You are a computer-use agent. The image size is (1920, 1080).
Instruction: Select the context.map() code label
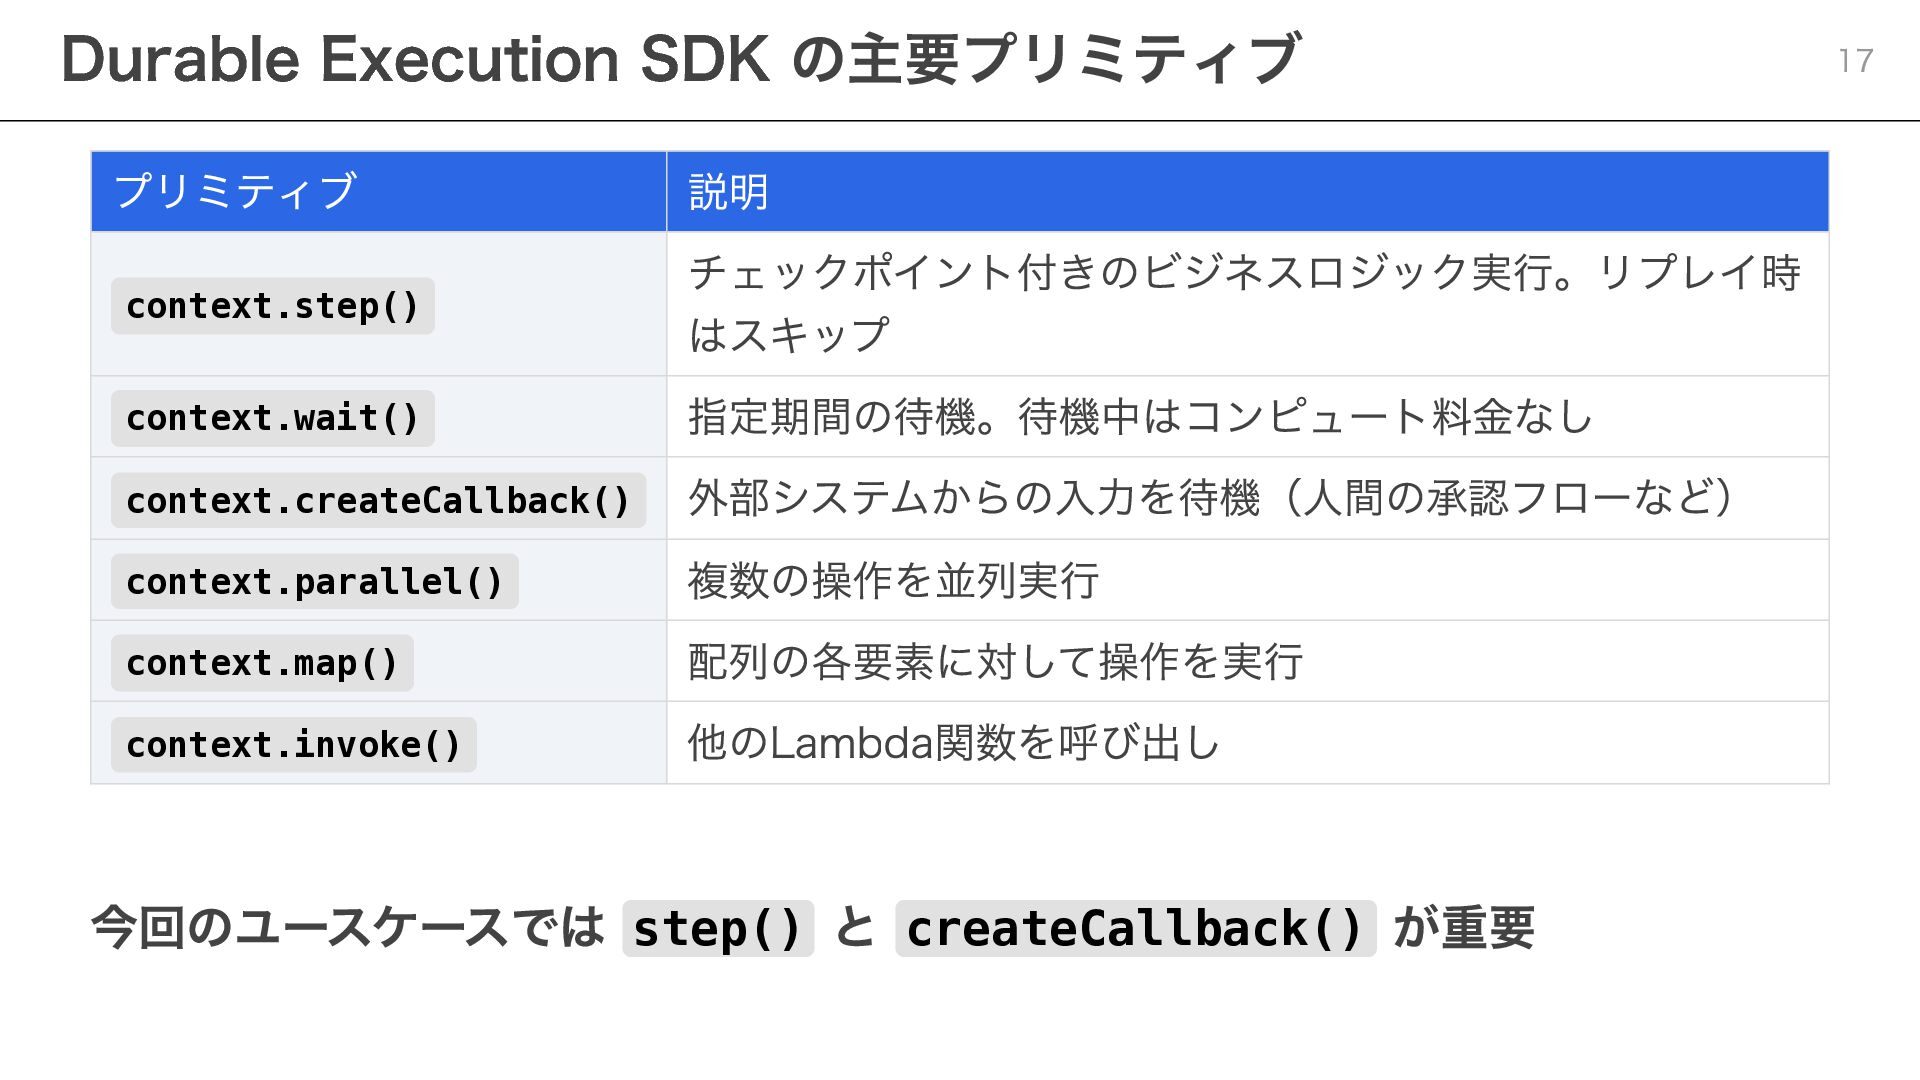[x=262, y=663]
